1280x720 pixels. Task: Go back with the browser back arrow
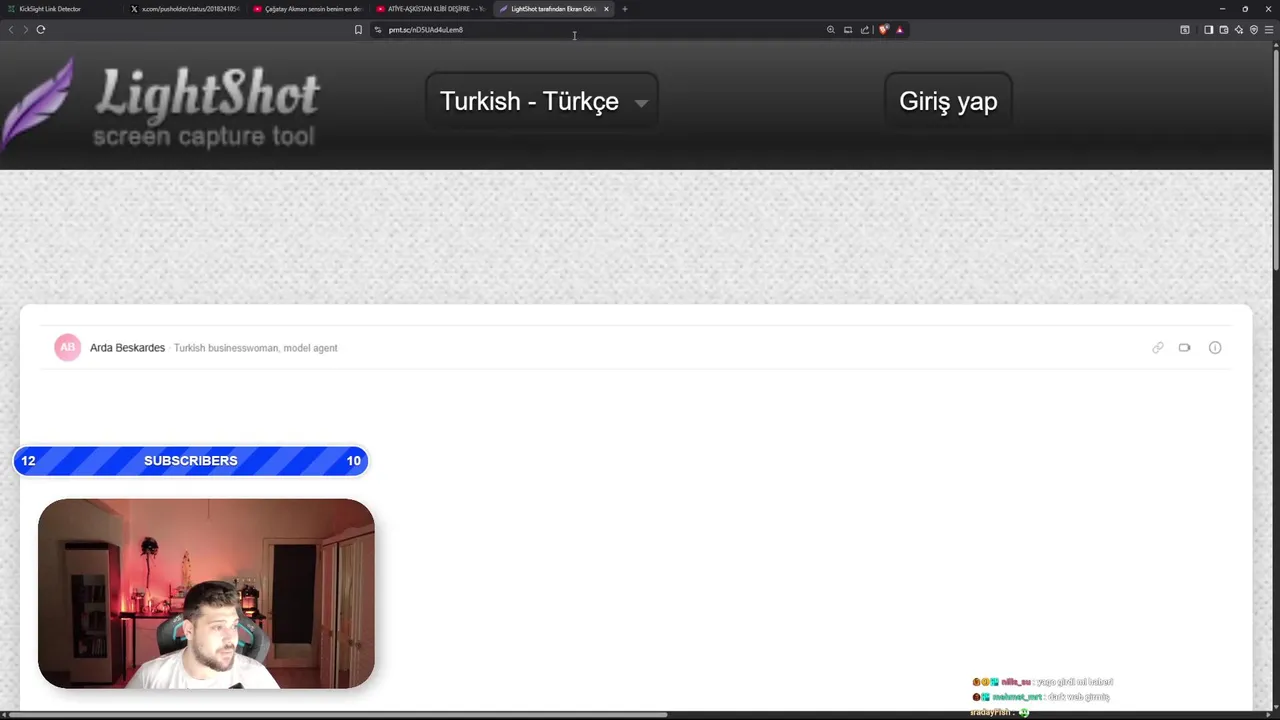pos(11,30)
